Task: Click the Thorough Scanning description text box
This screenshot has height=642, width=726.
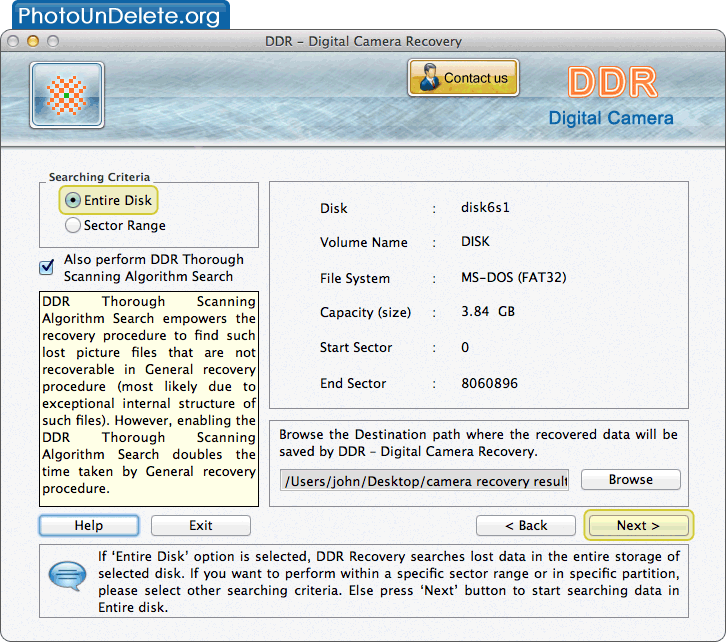Action: (149, 399)
